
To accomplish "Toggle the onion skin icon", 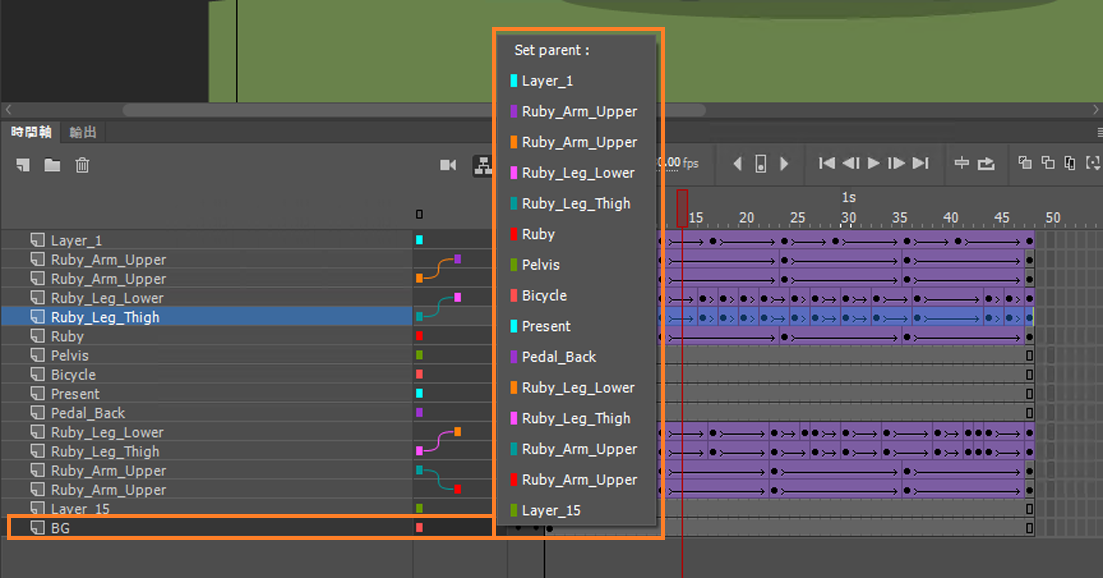I will pos(1026,163).
